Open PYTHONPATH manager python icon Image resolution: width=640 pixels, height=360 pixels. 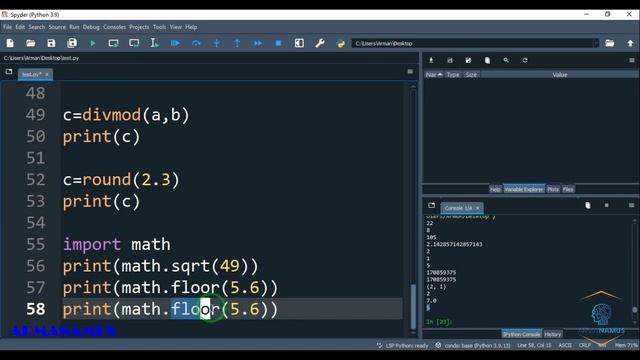(x=340, y=43)
